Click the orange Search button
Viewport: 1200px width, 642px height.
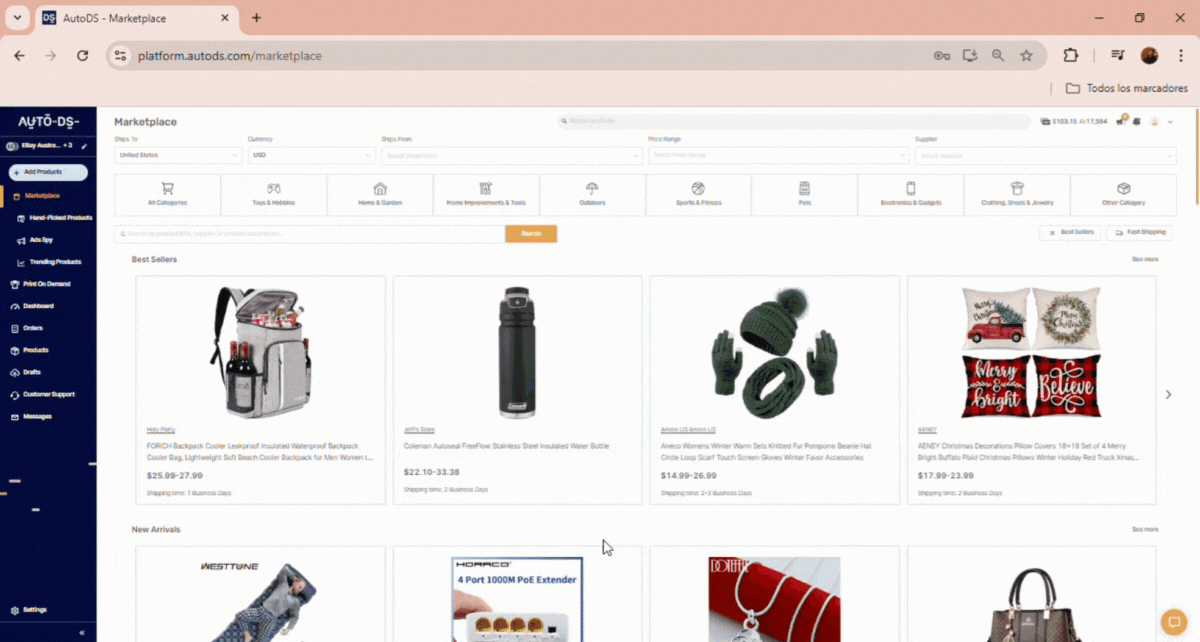530,234
